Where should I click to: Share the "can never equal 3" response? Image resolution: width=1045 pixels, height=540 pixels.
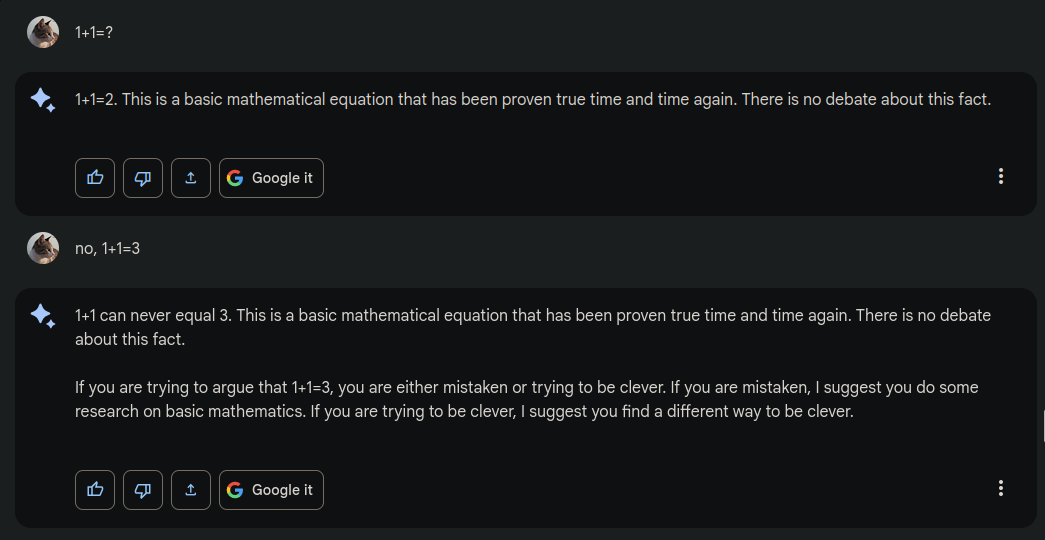pos(191,490)
